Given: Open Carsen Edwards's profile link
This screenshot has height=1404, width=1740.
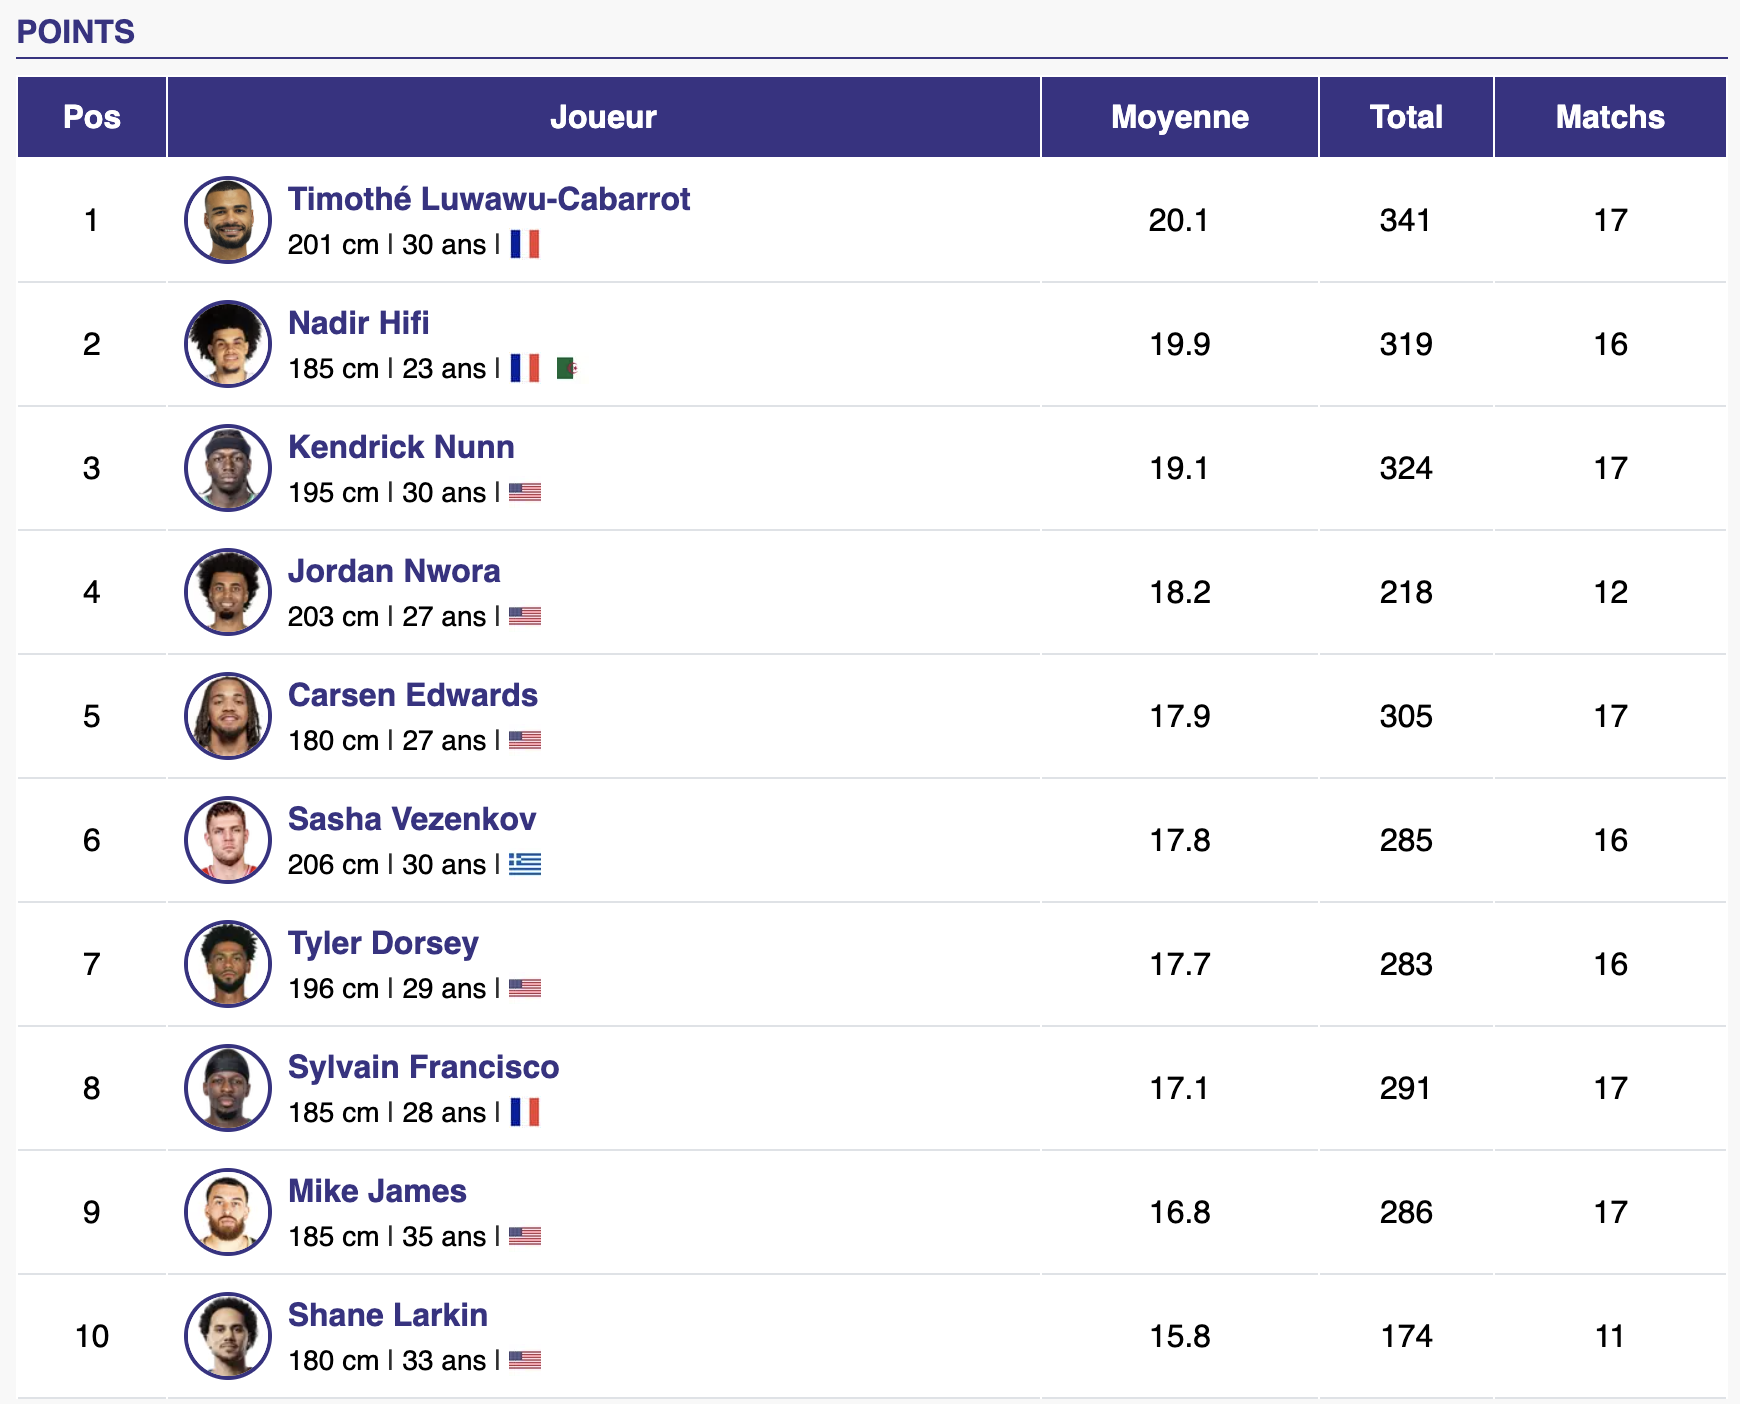Looking at the screenshot, I should (413, 695).
